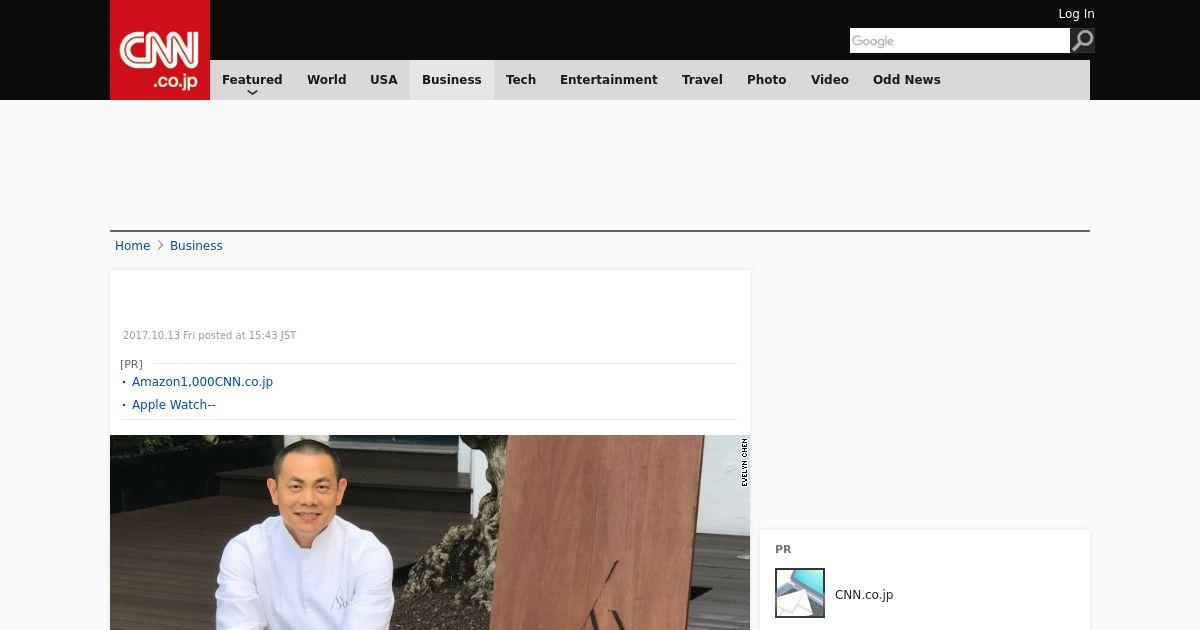Viewport: 1200px width, 630px height.
Task: Open Odd News section
Action: click(x=907, y=80)
